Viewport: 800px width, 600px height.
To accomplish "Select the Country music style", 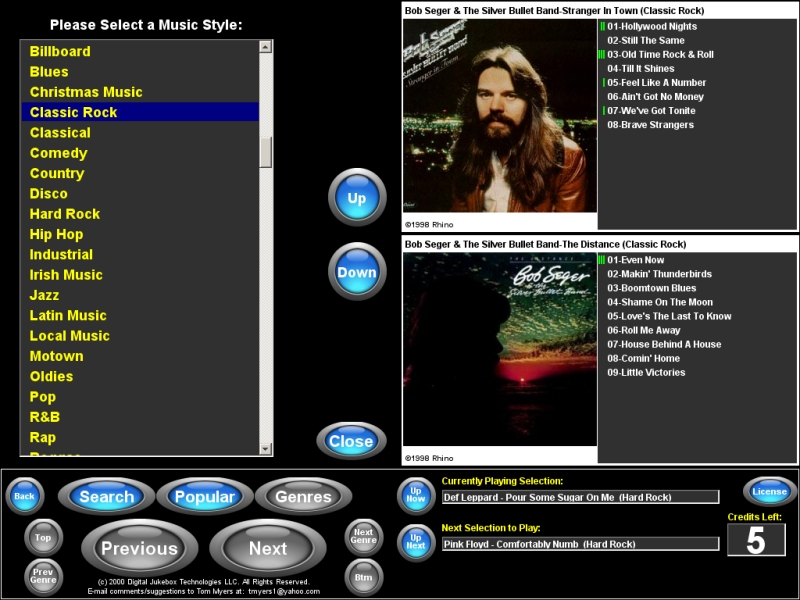I will pyautogui.click(x=56, y=172).
